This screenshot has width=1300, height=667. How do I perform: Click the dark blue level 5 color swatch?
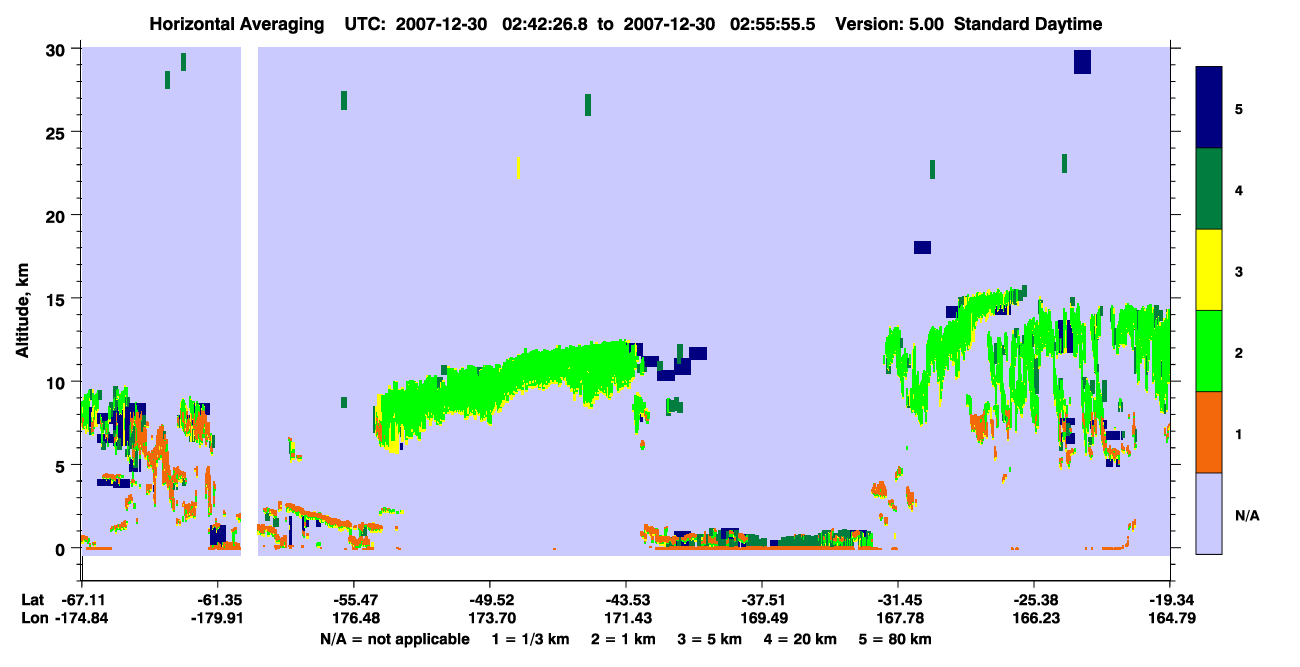click(x=1209, y=108)
